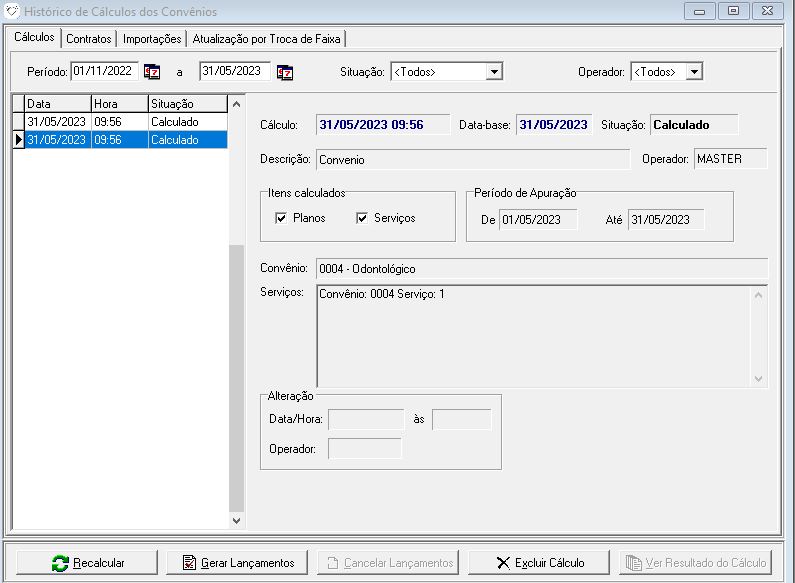Go to Atualização por Troca de Faixa tab

click(x=266, y=39)
